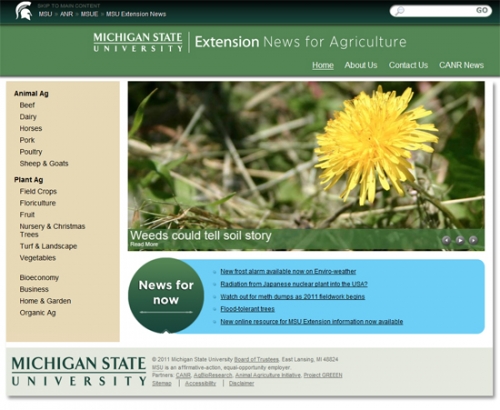Open the Home & Garden category
500x410 pixels.
(45, 301)
